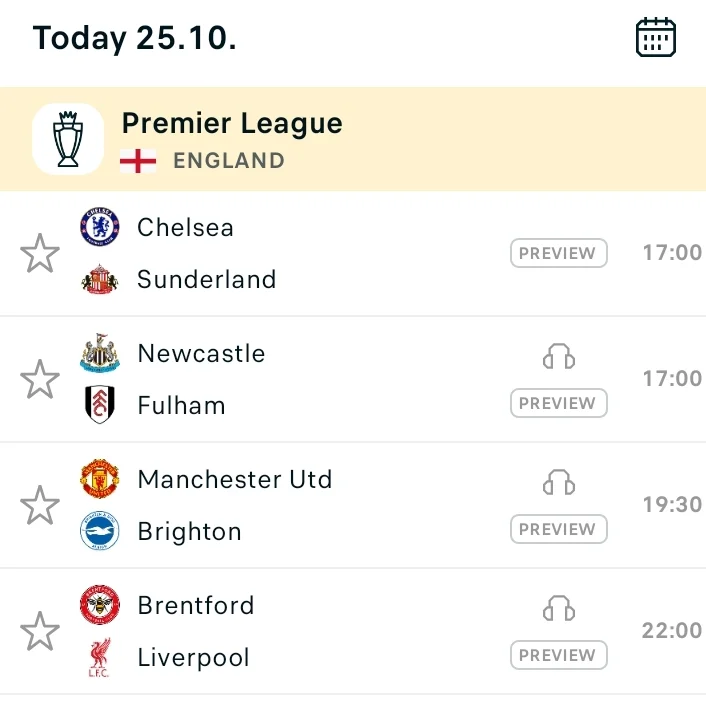The image size is (706, 713).
Task: Open preview for Newcastle vs Fulham
Action: coord(559,404)
